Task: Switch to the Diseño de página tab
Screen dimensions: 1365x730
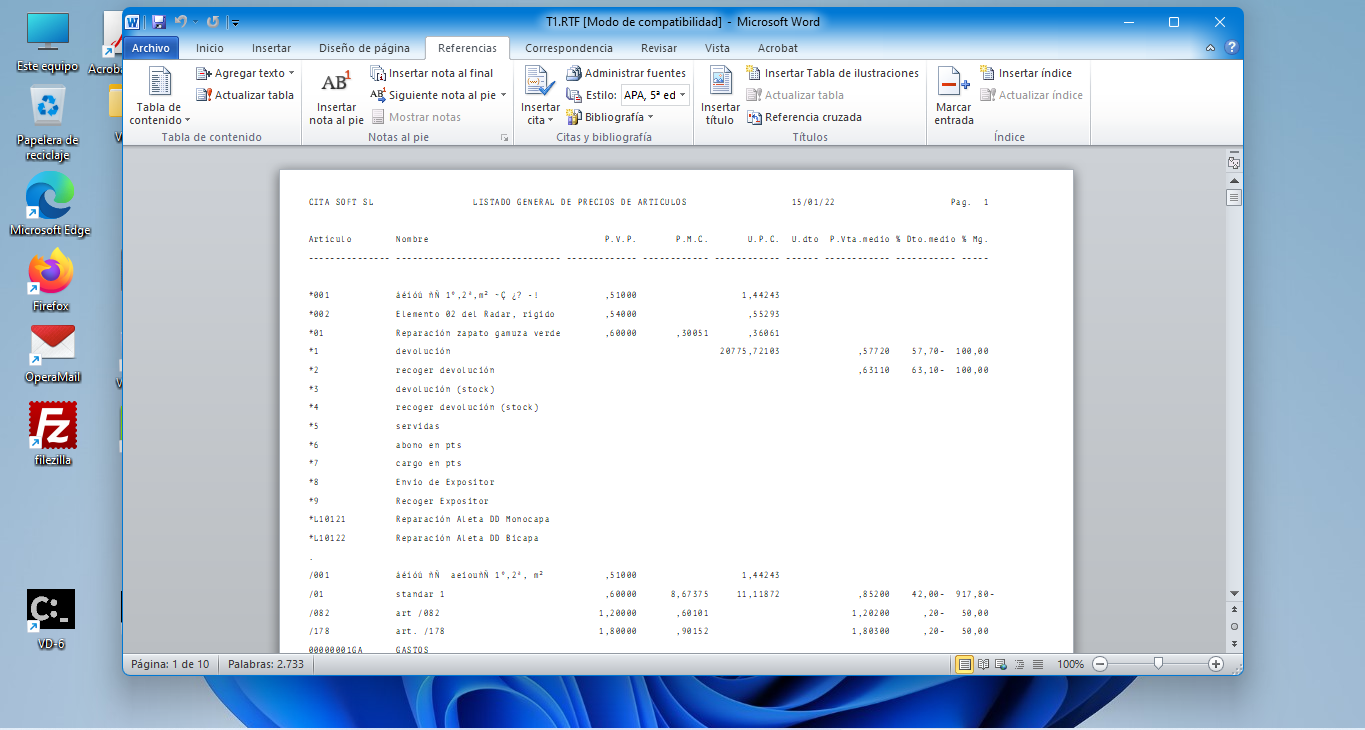Action: coord(364,48)
